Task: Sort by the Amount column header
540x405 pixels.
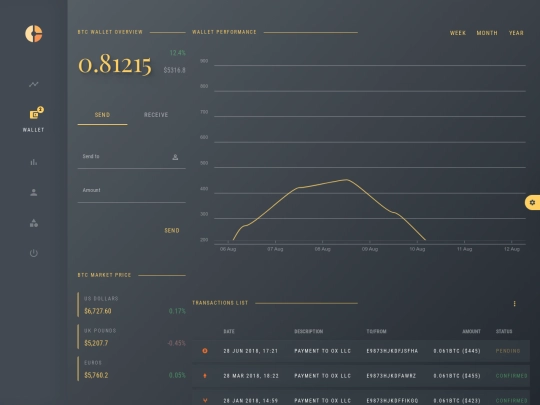Action: (x=471, y=331)
